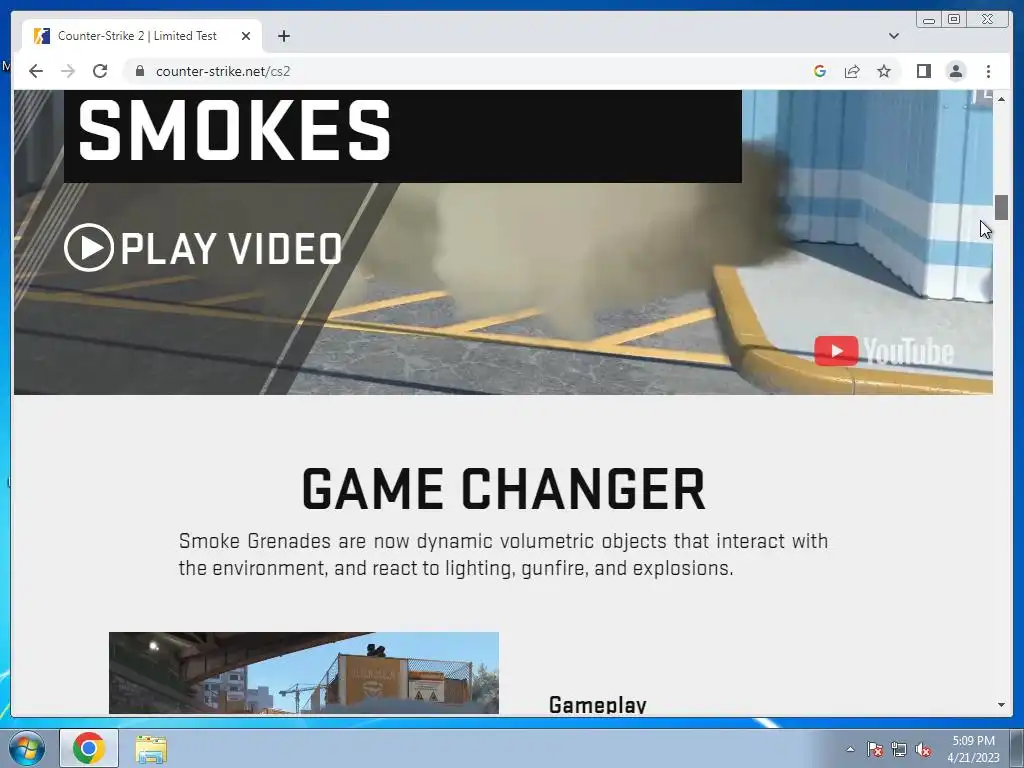The image size is (1024, 768).
Task: Open File Explorer from taskbar
Action: coord(151,748)
